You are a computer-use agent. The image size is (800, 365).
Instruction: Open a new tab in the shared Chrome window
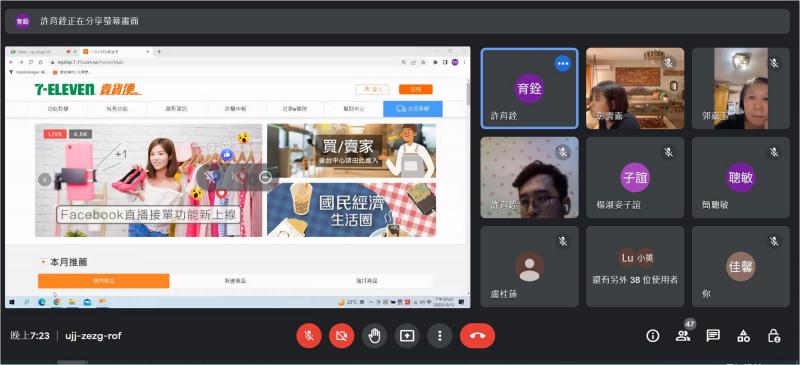point(159,52)
